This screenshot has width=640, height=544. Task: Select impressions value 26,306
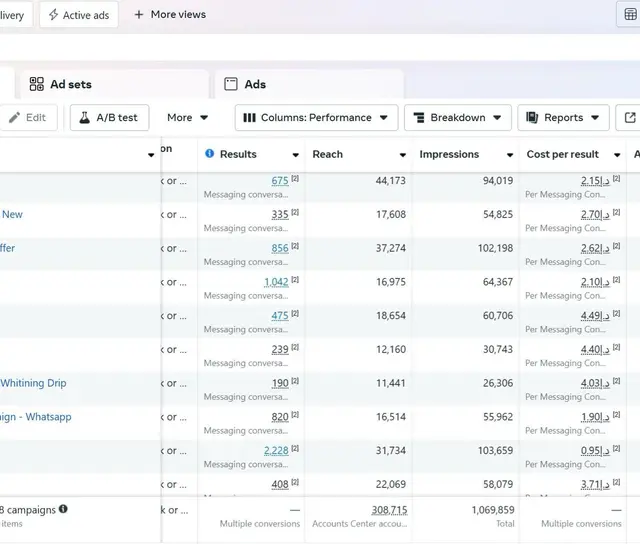[498, 383]
